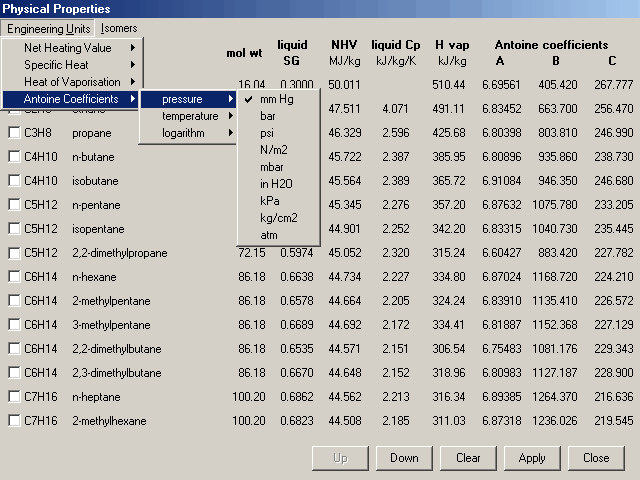This screenshot has width=640, height=480.
Task: Select checked mm Hg unit option
Action: 276,99
